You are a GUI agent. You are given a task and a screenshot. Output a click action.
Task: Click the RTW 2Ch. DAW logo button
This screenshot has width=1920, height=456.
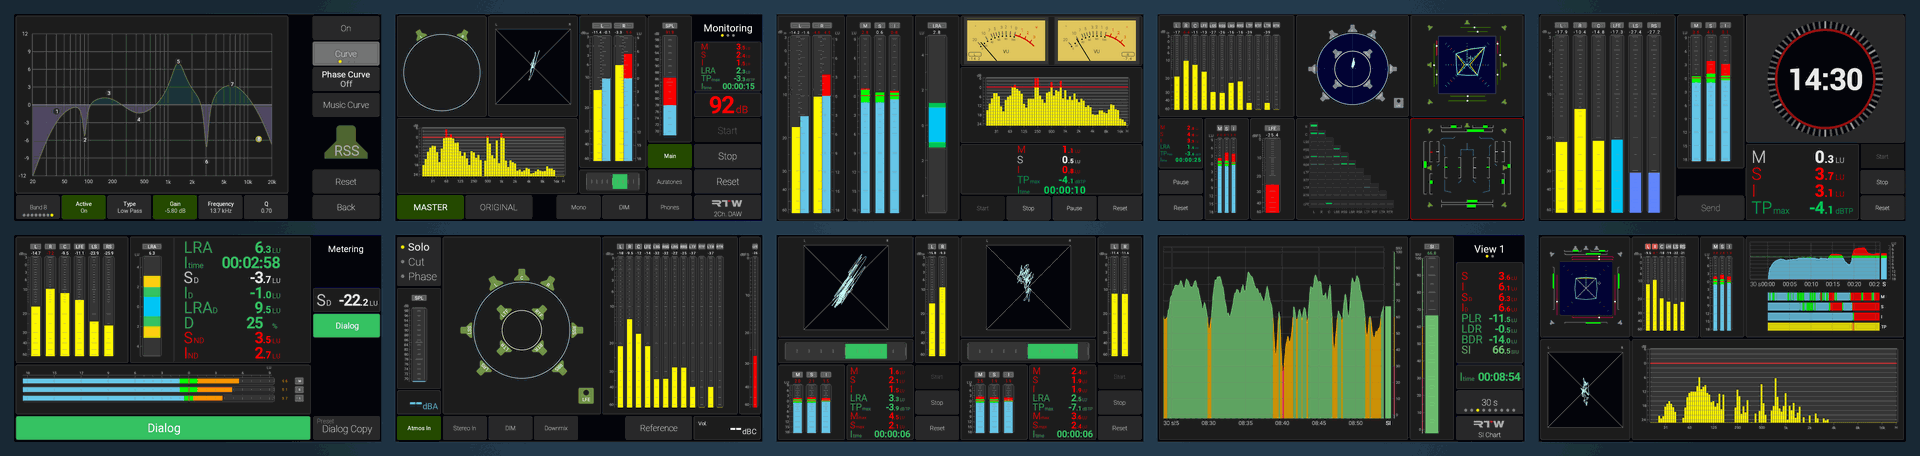tap(727, 207)
